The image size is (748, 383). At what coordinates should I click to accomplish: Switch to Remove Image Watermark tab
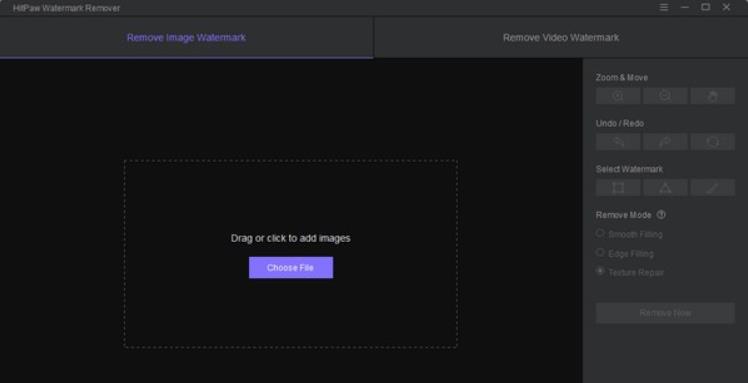click(187, 38)
